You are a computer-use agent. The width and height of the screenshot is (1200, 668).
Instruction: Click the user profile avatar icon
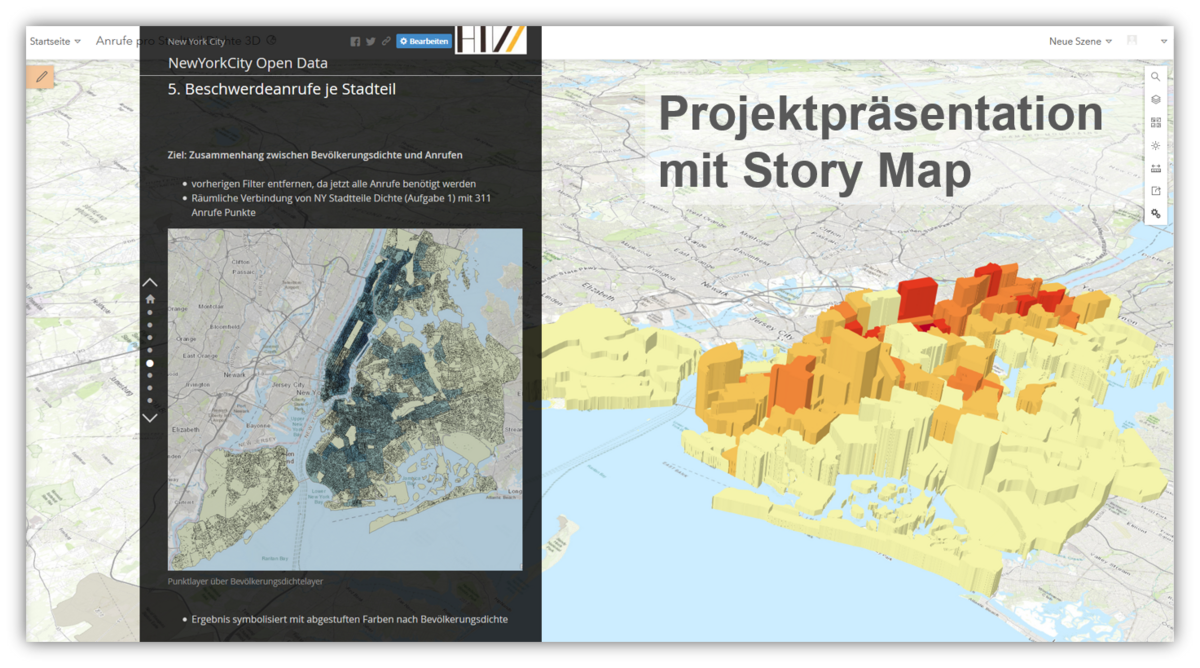pos(1133,41)
